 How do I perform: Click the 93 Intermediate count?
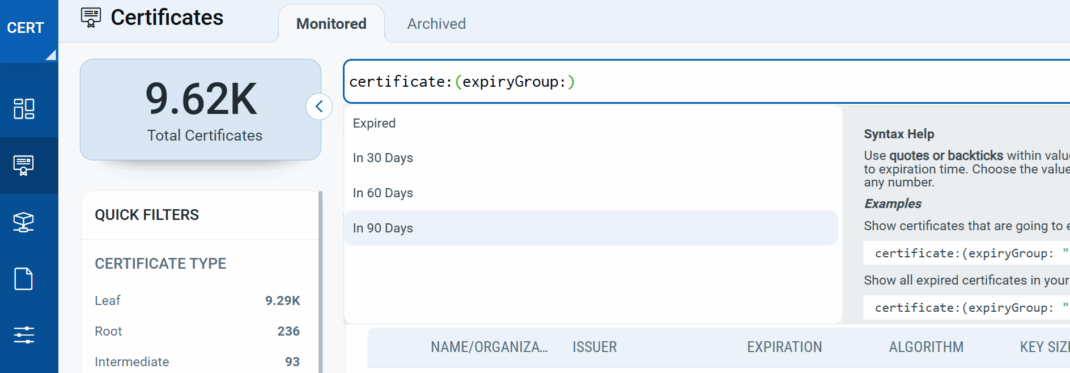point(292,362)
